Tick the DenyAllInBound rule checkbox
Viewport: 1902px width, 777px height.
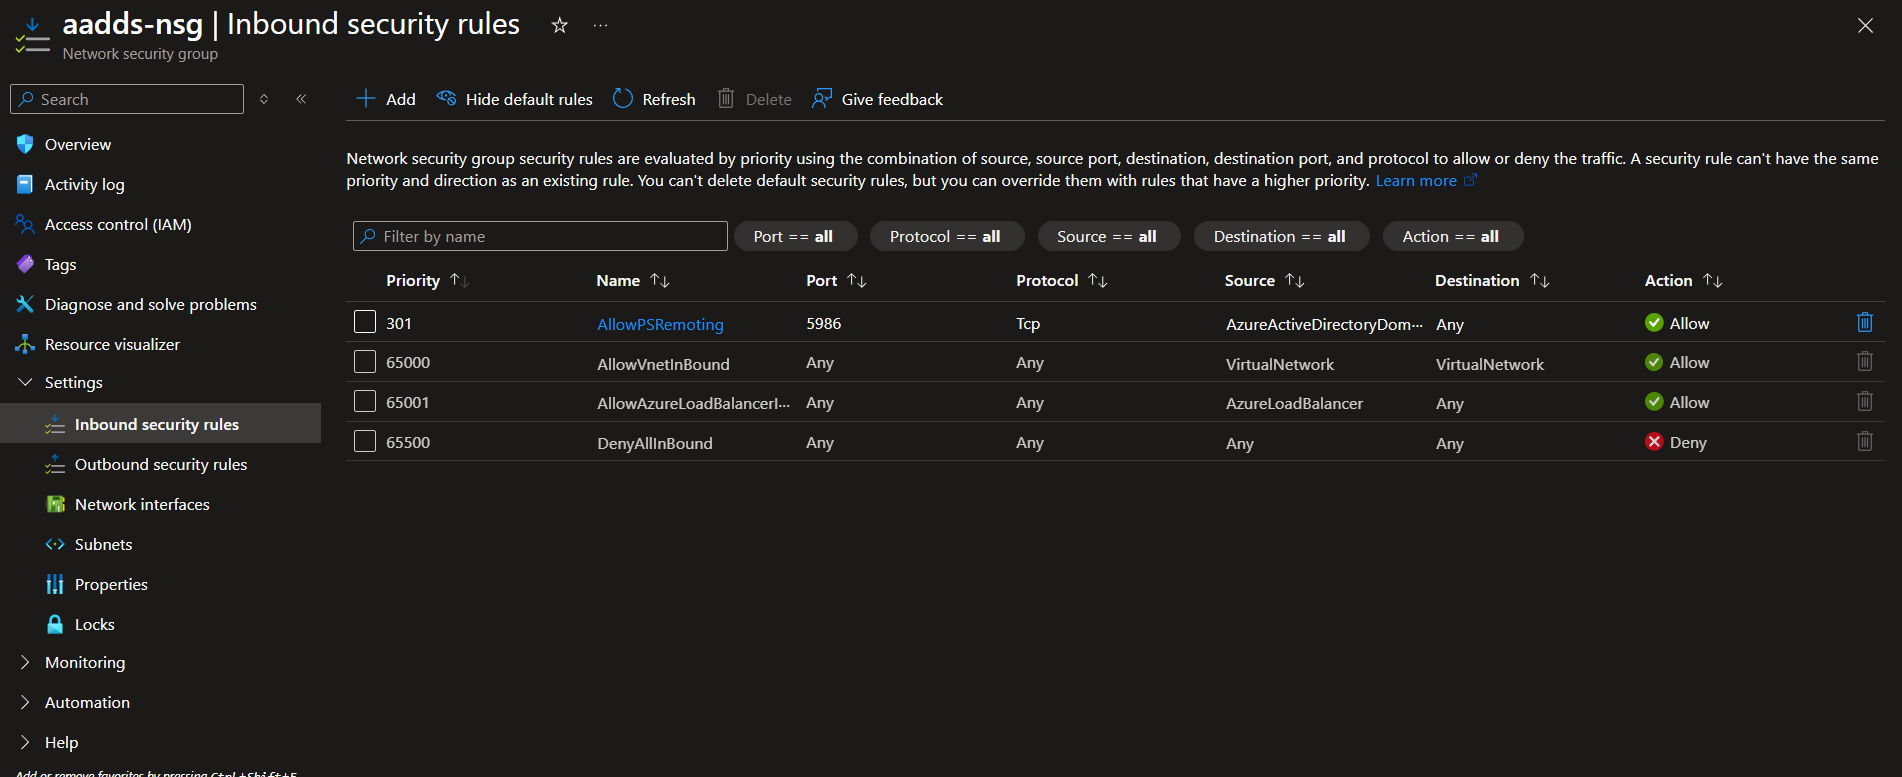point(365,442)
